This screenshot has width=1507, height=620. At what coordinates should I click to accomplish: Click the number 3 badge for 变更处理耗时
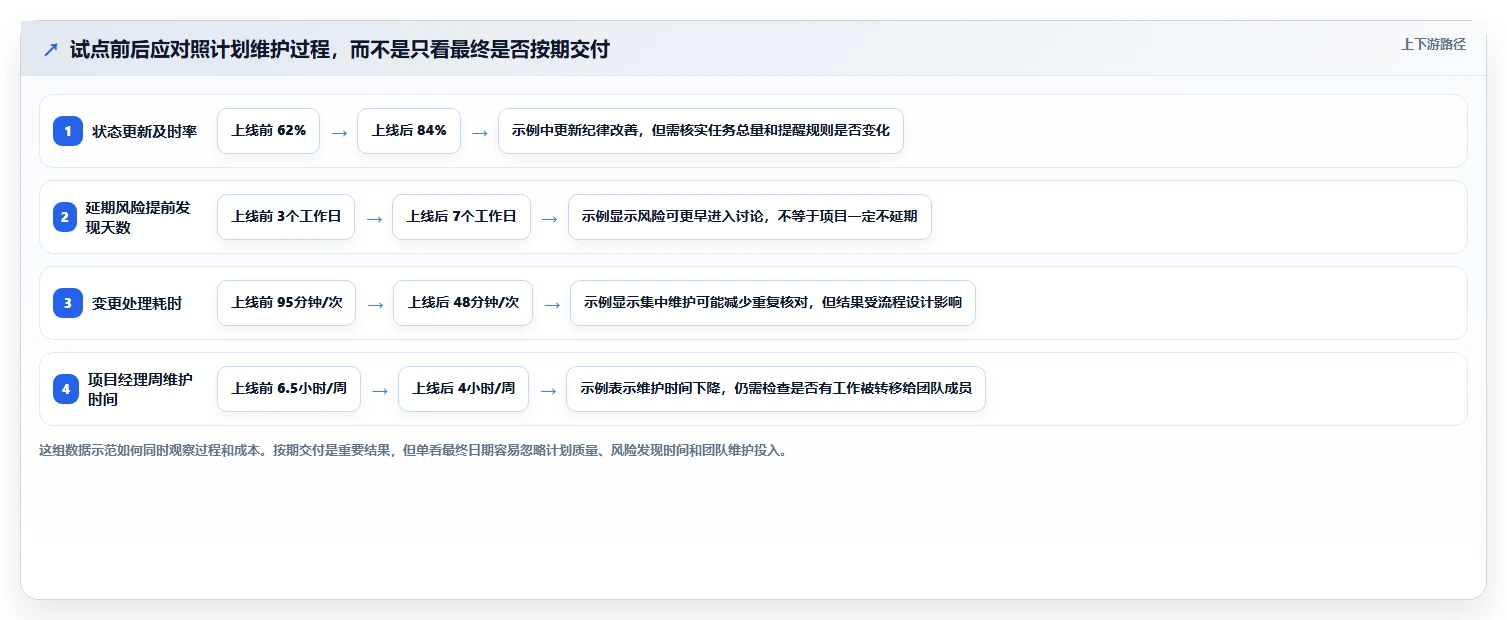click(x=68, y=303)
